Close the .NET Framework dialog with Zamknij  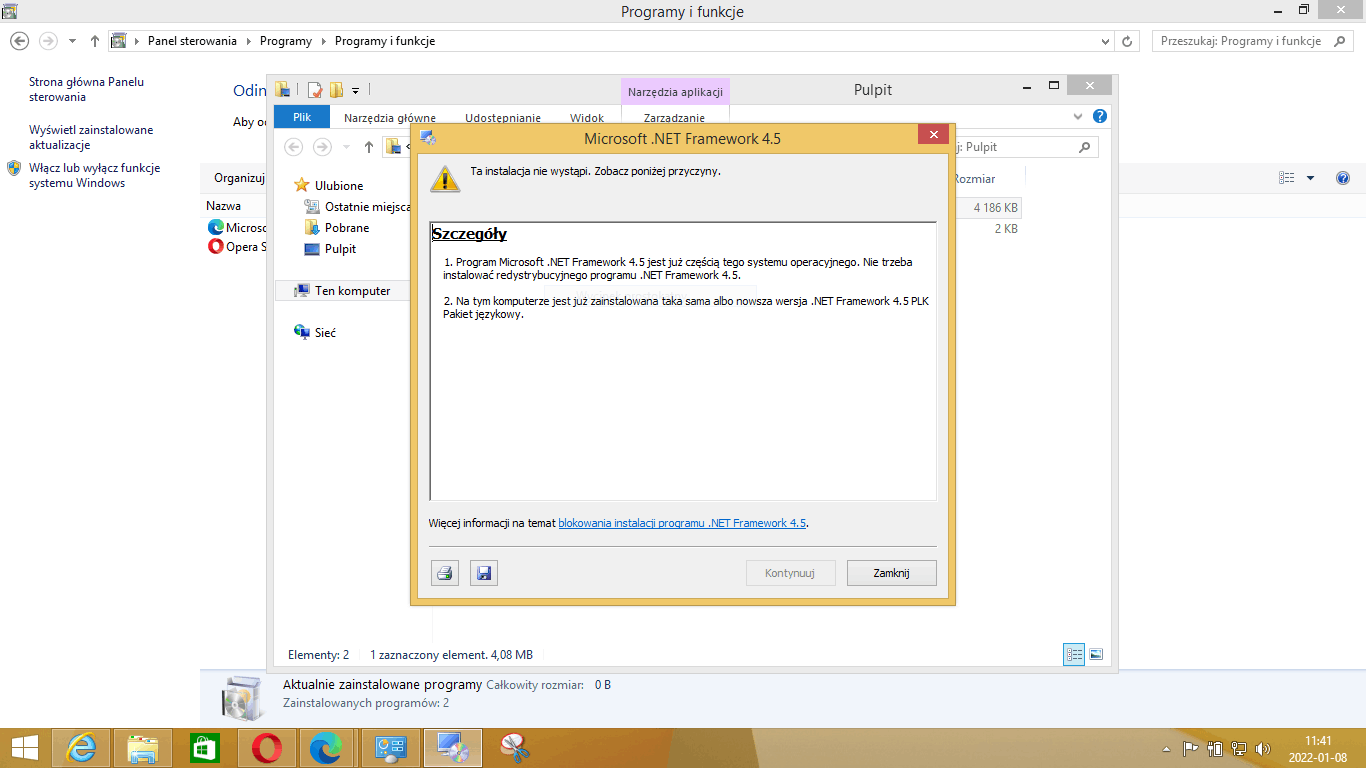pos(891,573)
